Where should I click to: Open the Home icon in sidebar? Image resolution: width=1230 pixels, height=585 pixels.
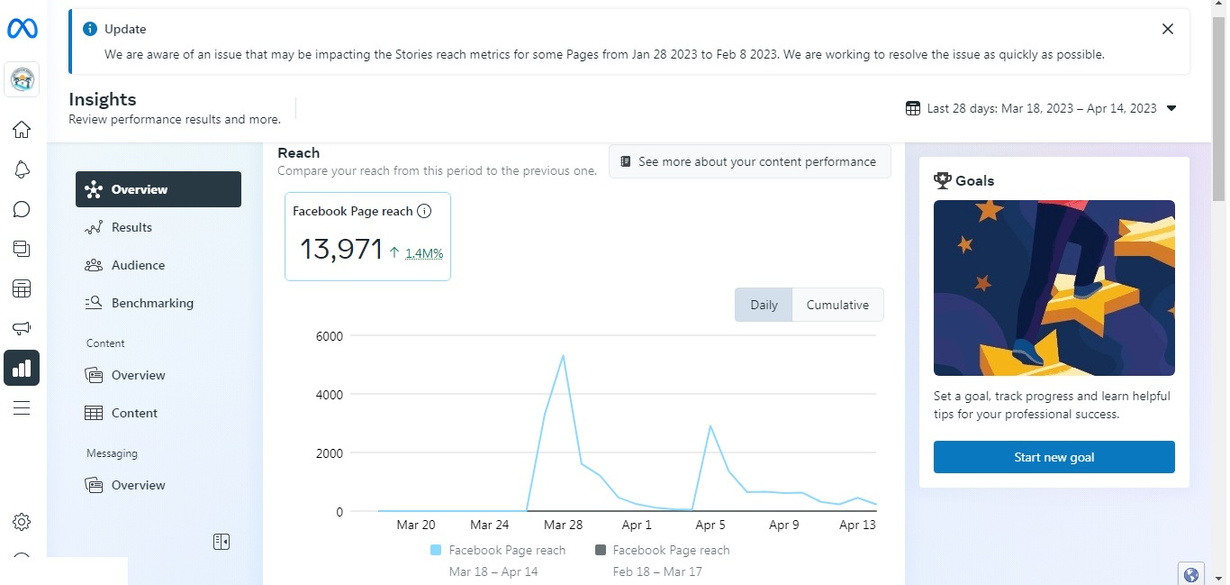click(x=21, y=130)
